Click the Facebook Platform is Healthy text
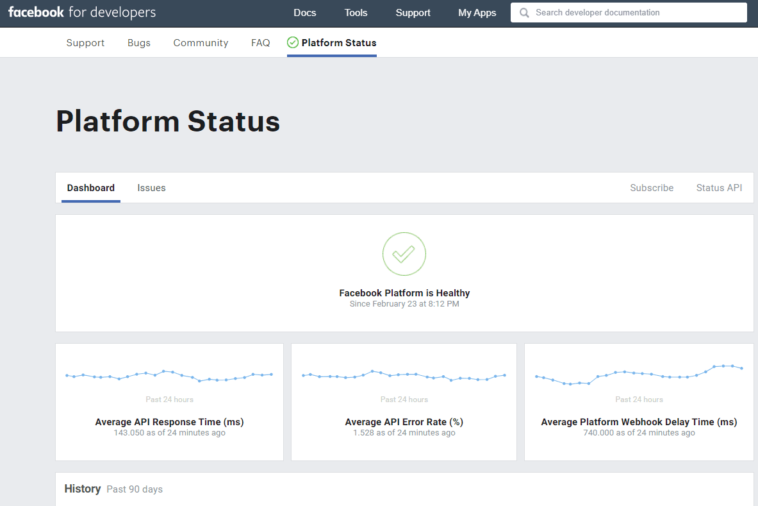The image size is (758, 506). [x=404, y=293]
